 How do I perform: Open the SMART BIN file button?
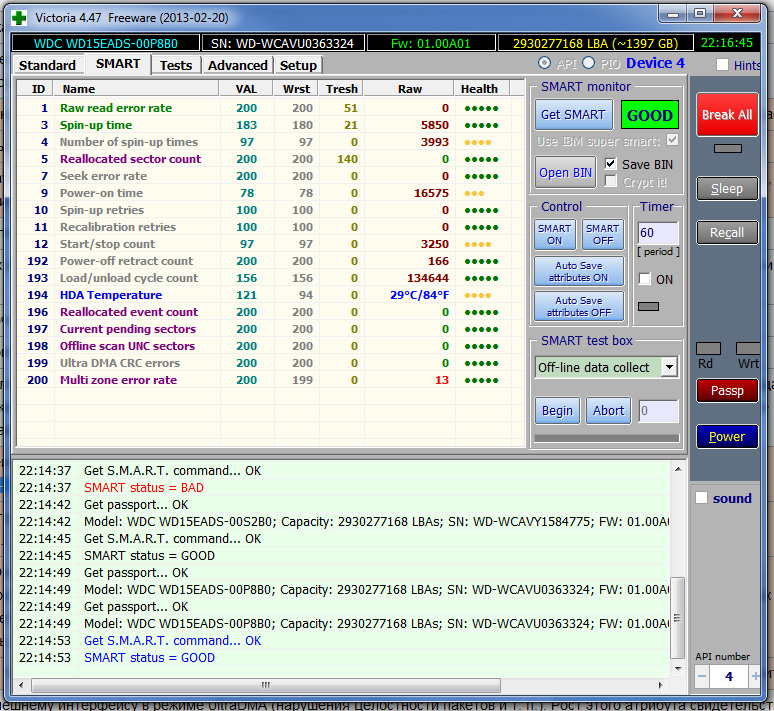[567, 172]
